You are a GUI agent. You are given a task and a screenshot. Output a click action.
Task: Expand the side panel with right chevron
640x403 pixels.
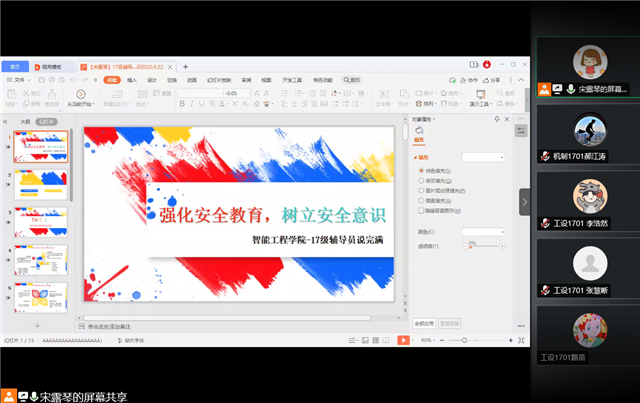524,202
